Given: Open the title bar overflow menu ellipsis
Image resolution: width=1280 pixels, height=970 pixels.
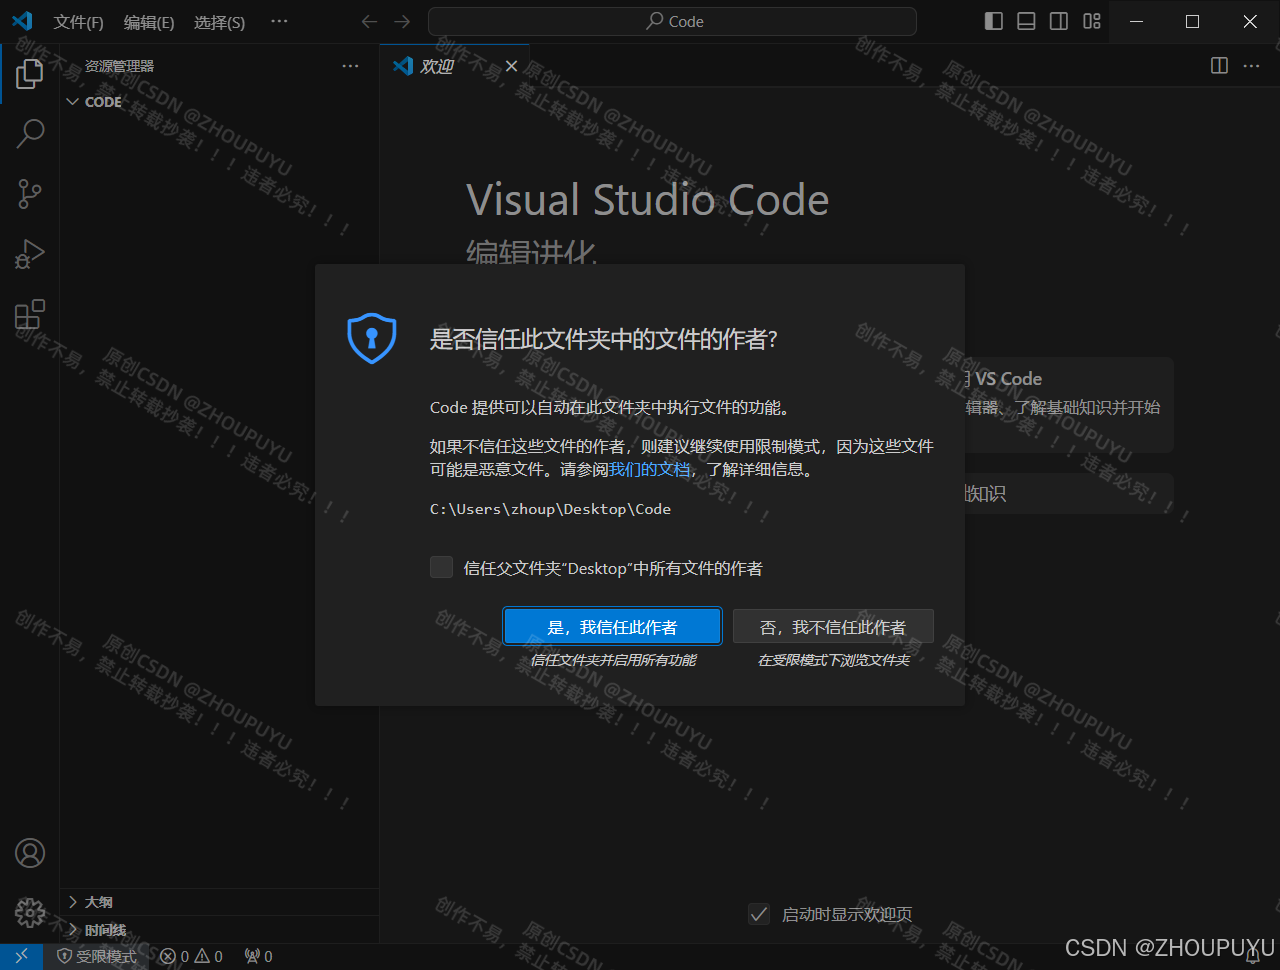Looking at the screenshot, I should click(x=279, y=21).
